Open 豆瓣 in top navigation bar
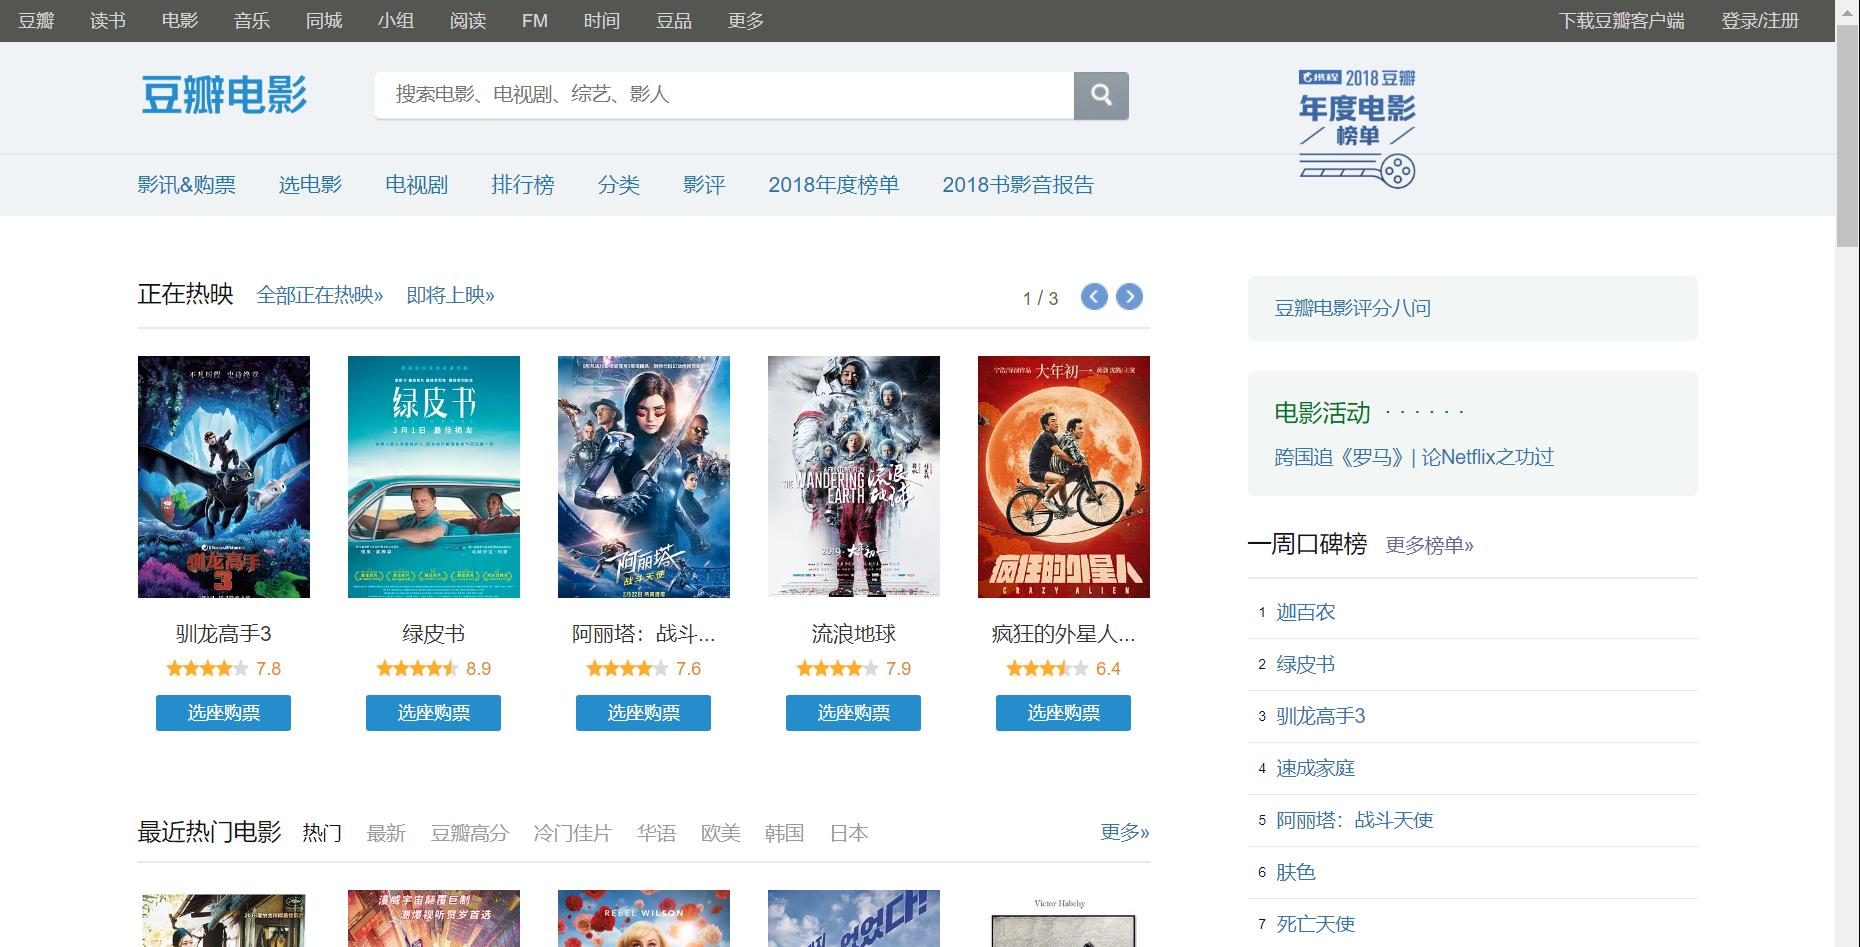Viewport: 1860px width, 947px height. [x=36, y=21]
